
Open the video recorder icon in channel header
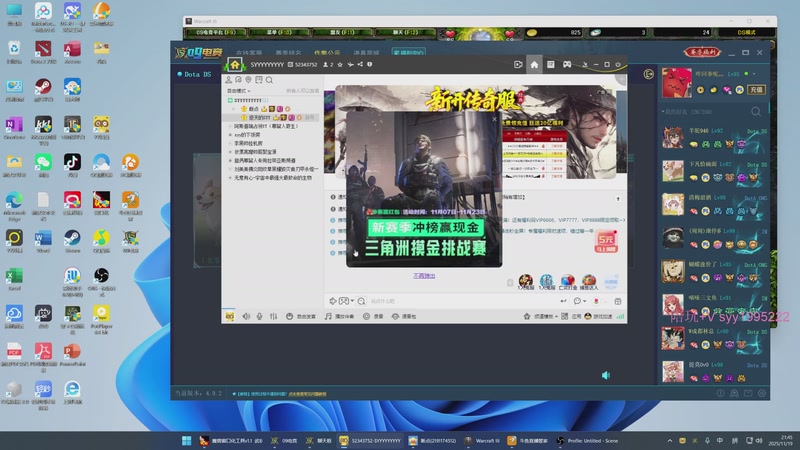pyautogui.click(x=518, y=65)
